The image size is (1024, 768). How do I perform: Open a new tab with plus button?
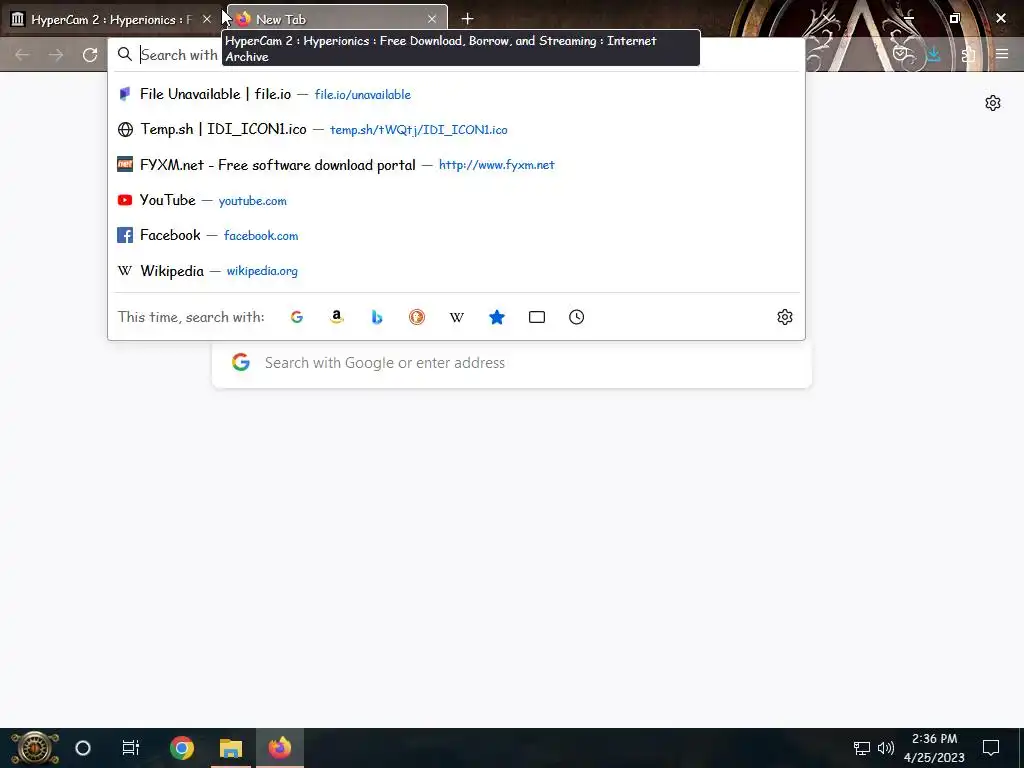[x=467, y=19]
